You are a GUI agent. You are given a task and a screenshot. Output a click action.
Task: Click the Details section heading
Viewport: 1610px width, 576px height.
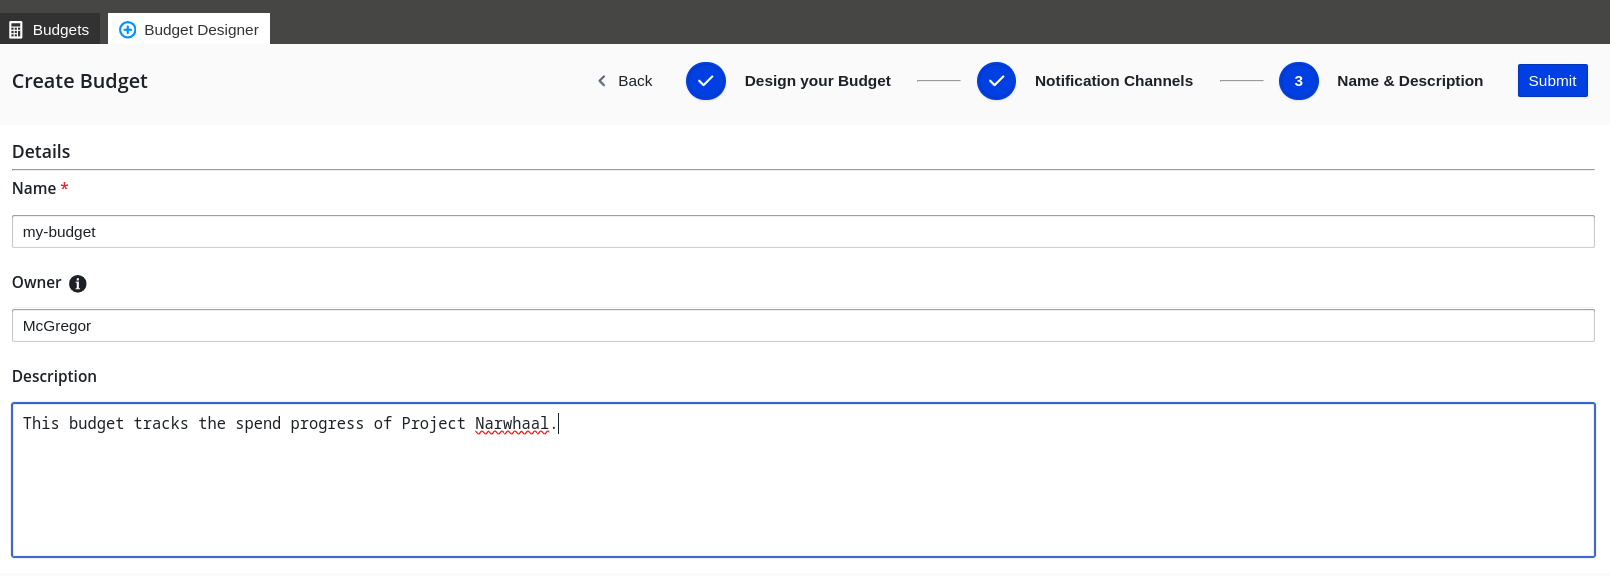click(x=41, y=152)
